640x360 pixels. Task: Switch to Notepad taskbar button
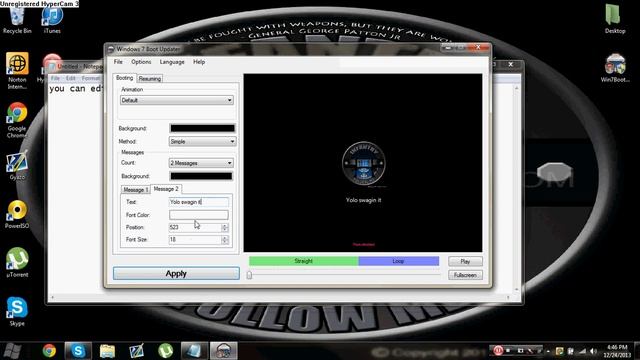coord(194,351)
